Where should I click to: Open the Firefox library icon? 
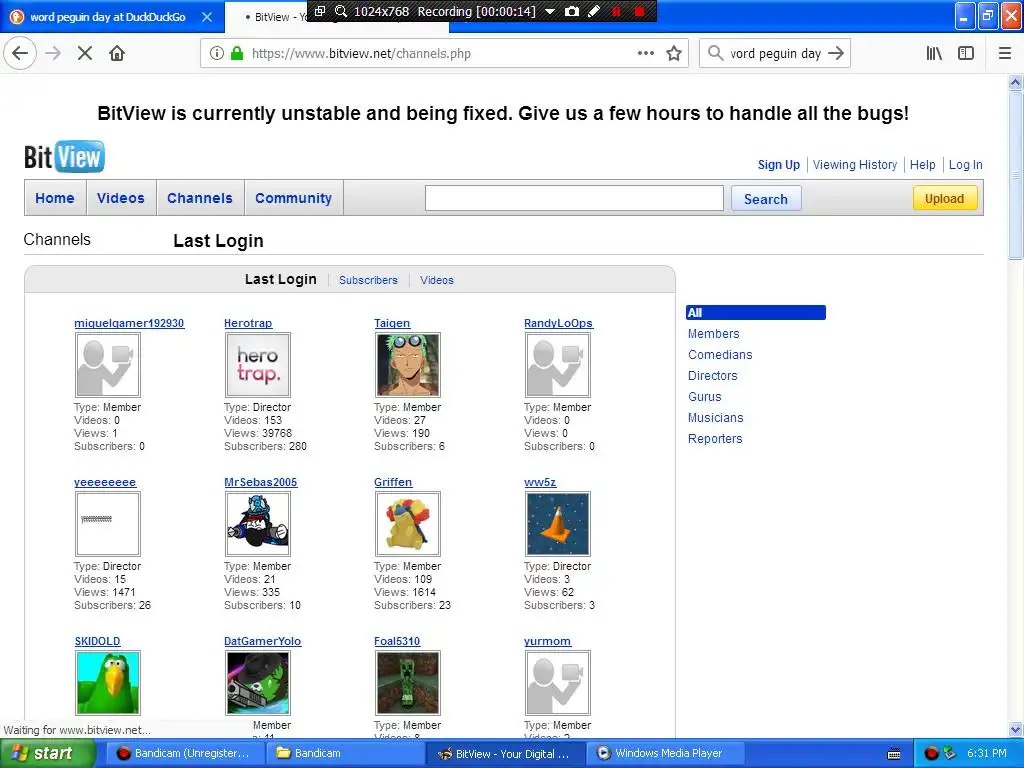(x=934, y=54)
